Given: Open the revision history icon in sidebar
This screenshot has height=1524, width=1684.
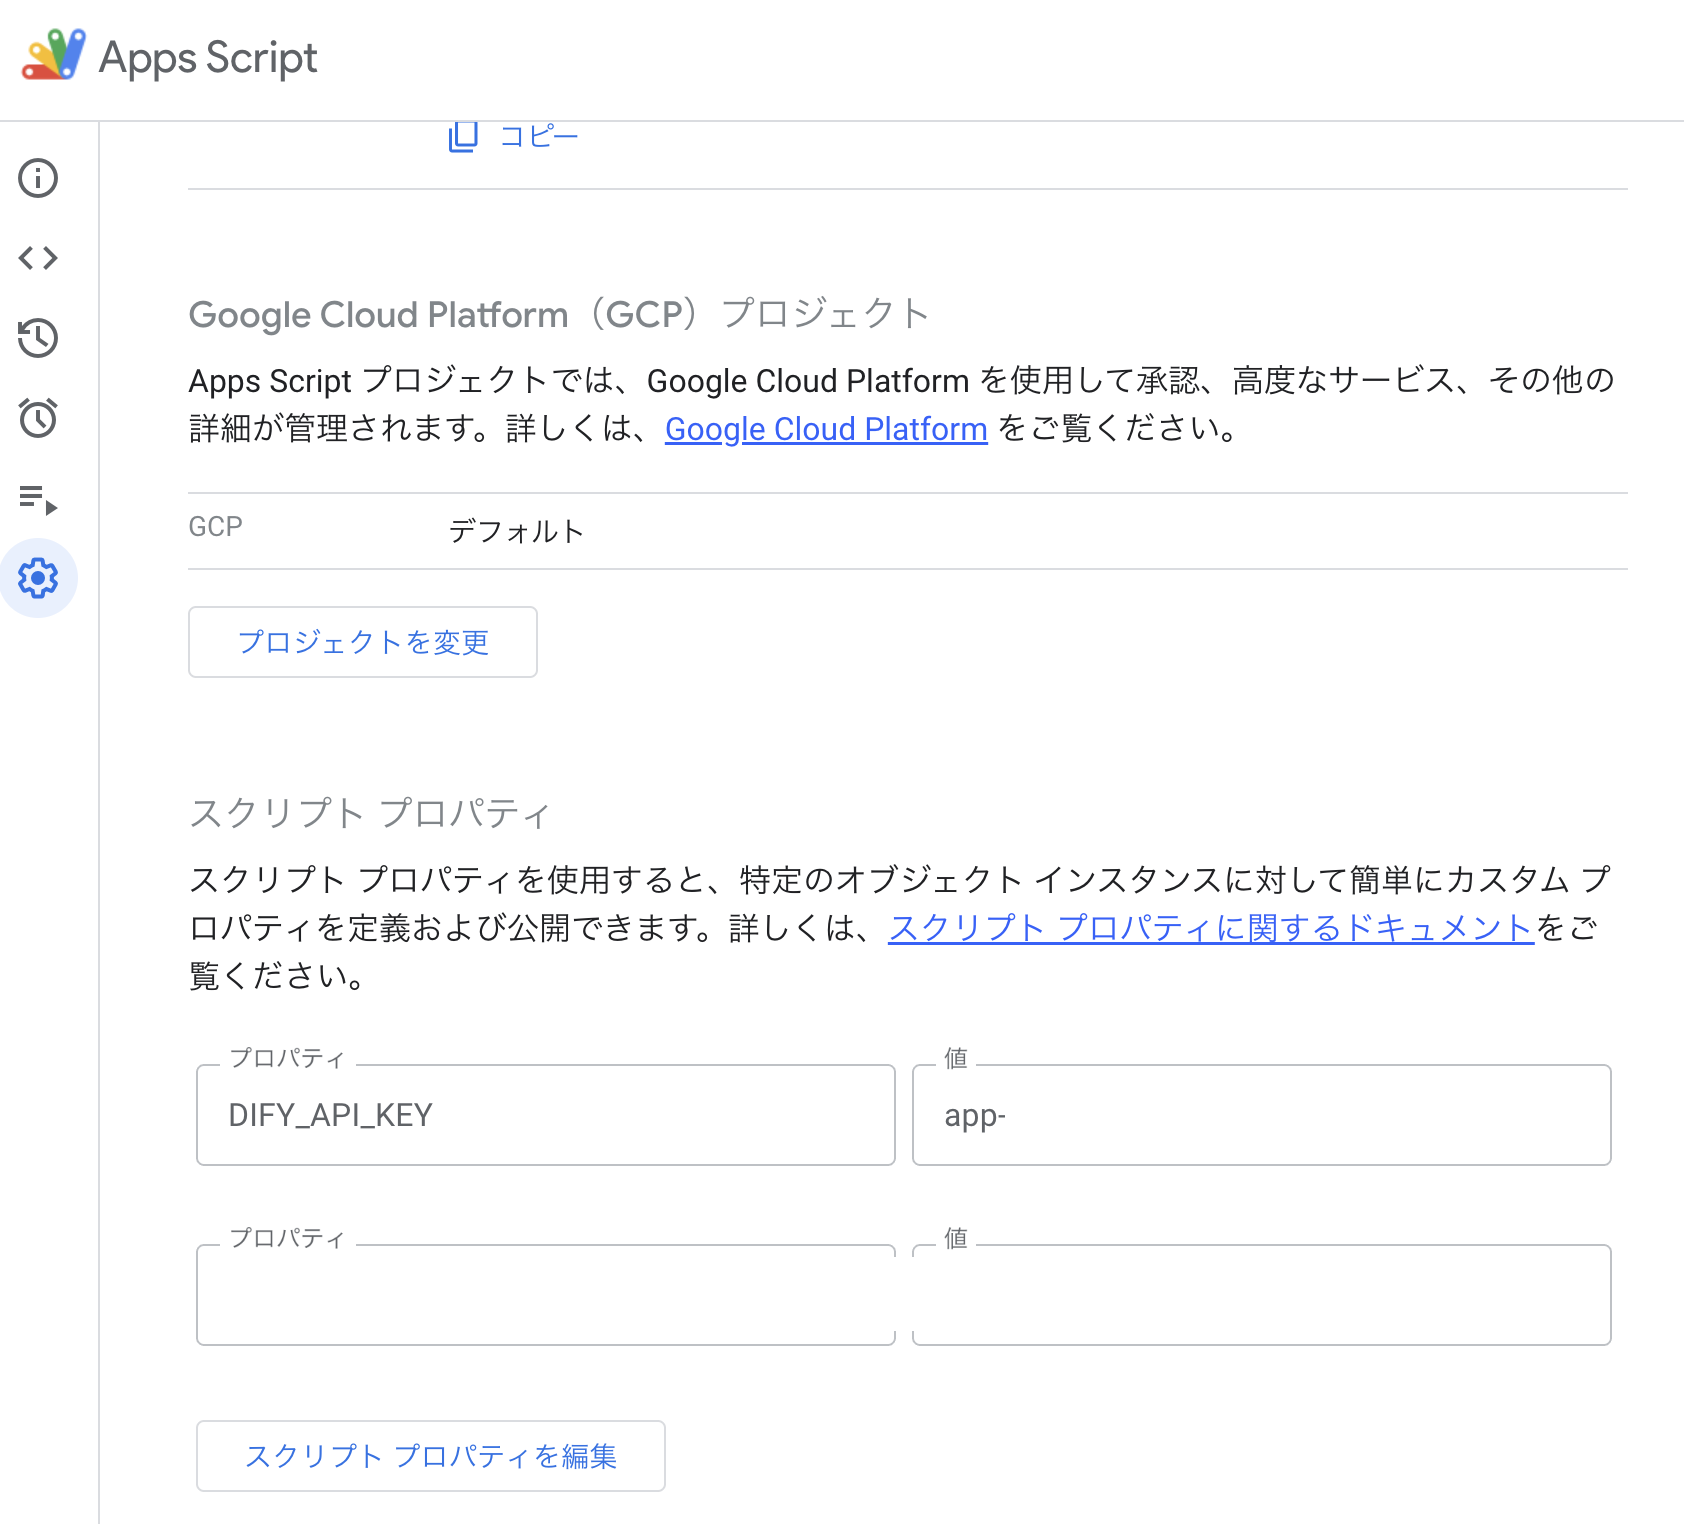Looking at the screenshot, I should pos(38,338).
